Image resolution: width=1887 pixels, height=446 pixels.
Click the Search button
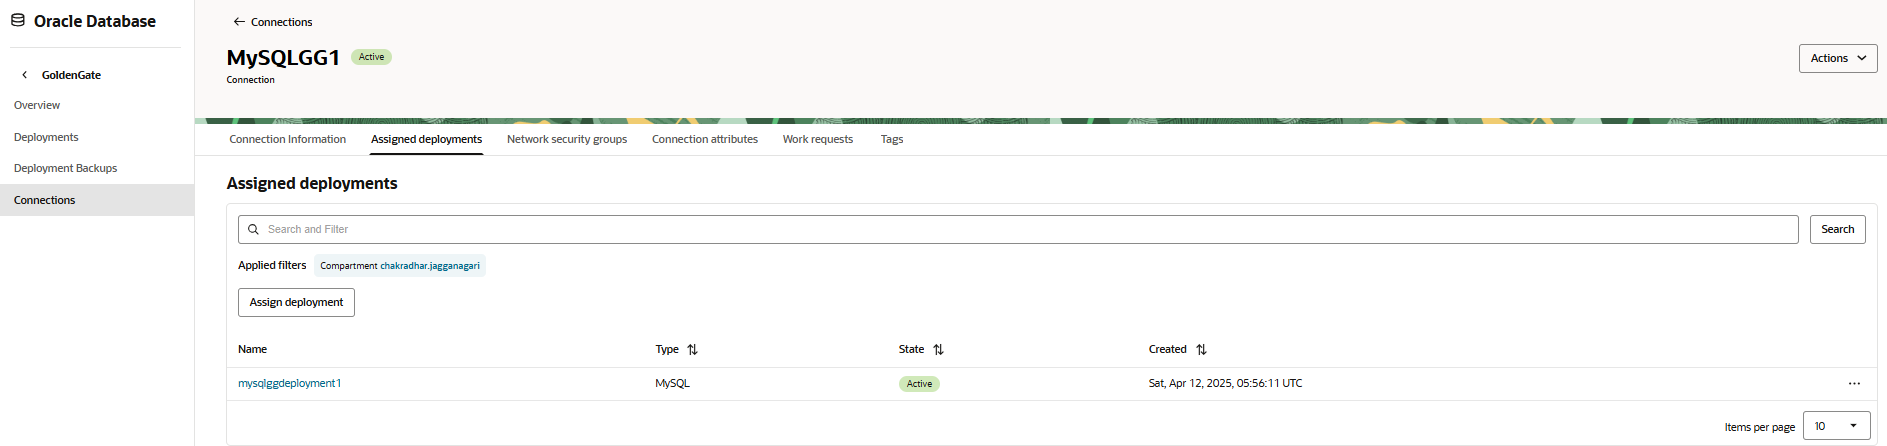[1837, 230]
